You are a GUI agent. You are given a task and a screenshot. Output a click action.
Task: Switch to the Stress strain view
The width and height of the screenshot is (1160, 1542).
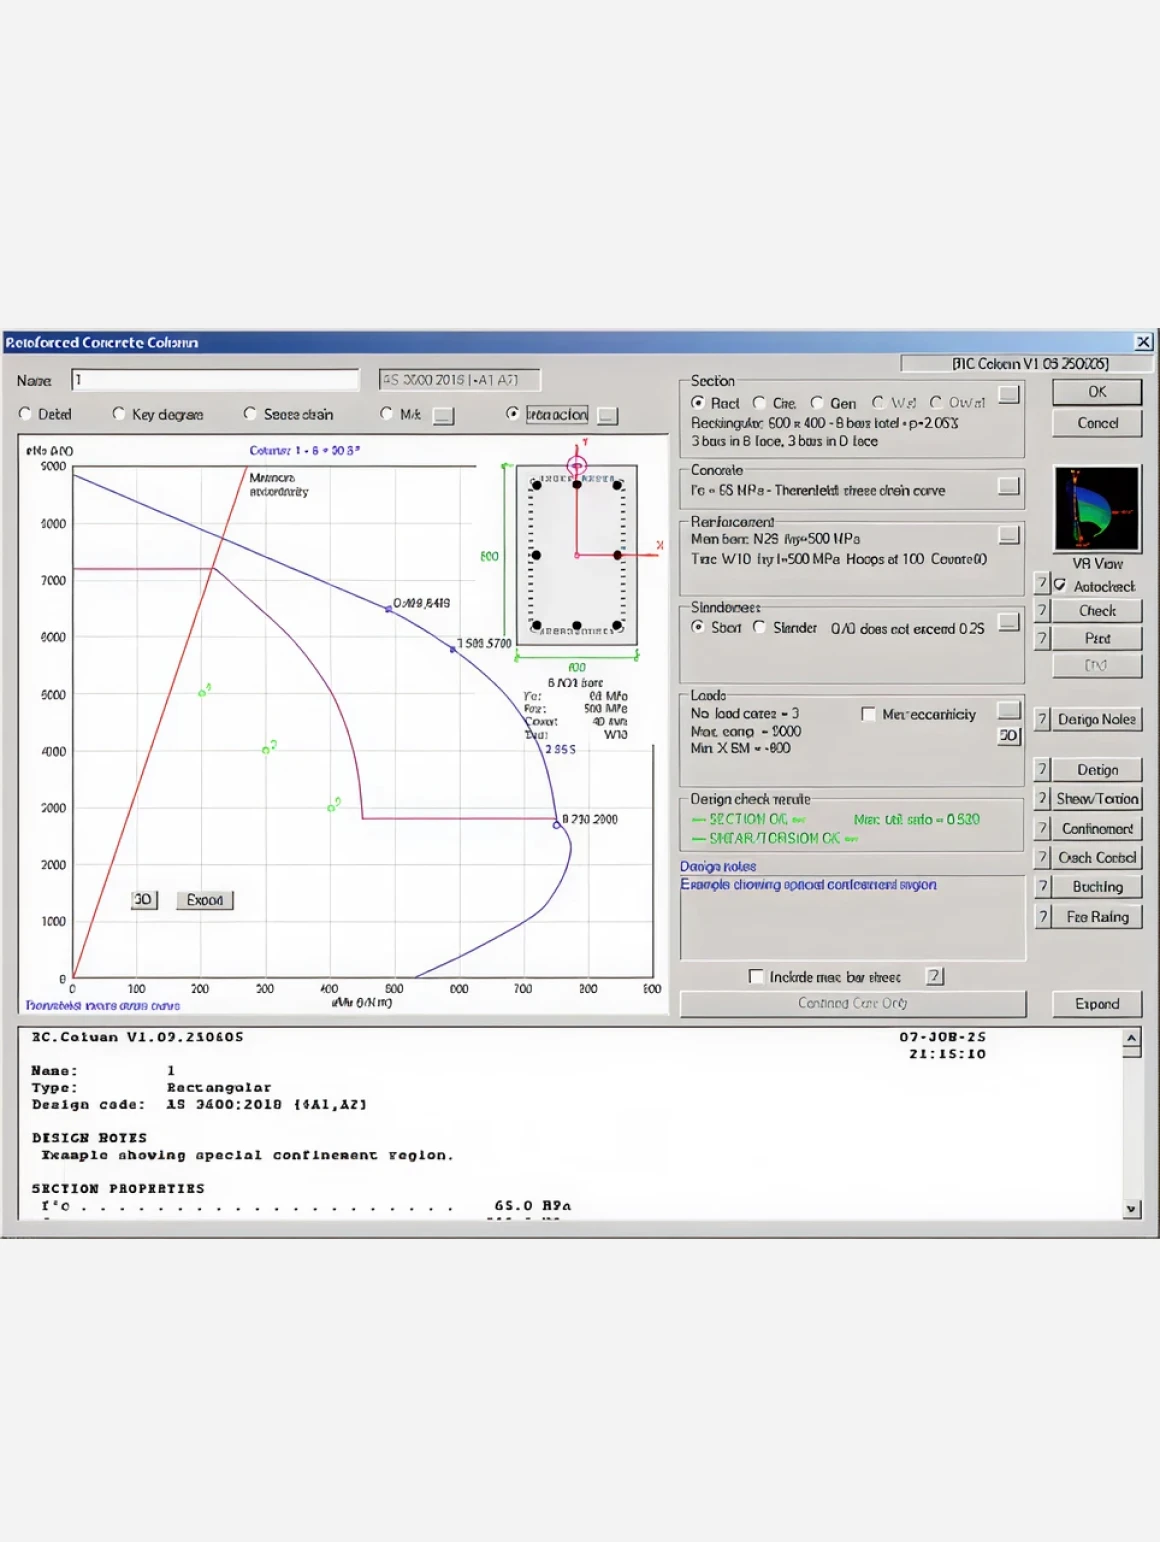pyautogui.click(x=250, y=414)
